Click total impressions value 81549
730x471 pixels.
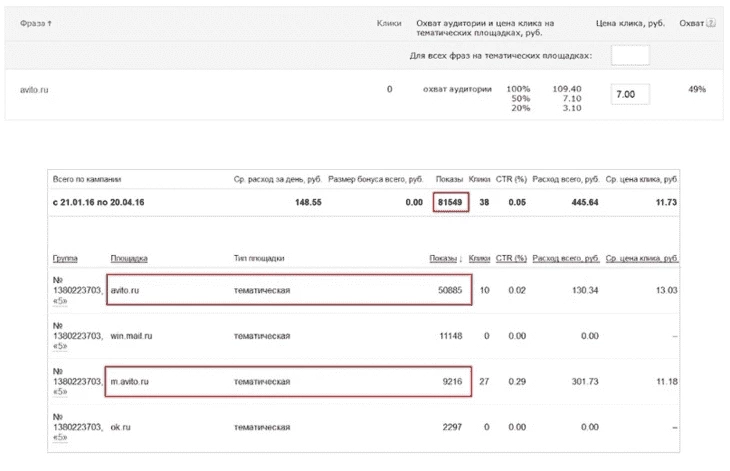[x=450, y=202]
